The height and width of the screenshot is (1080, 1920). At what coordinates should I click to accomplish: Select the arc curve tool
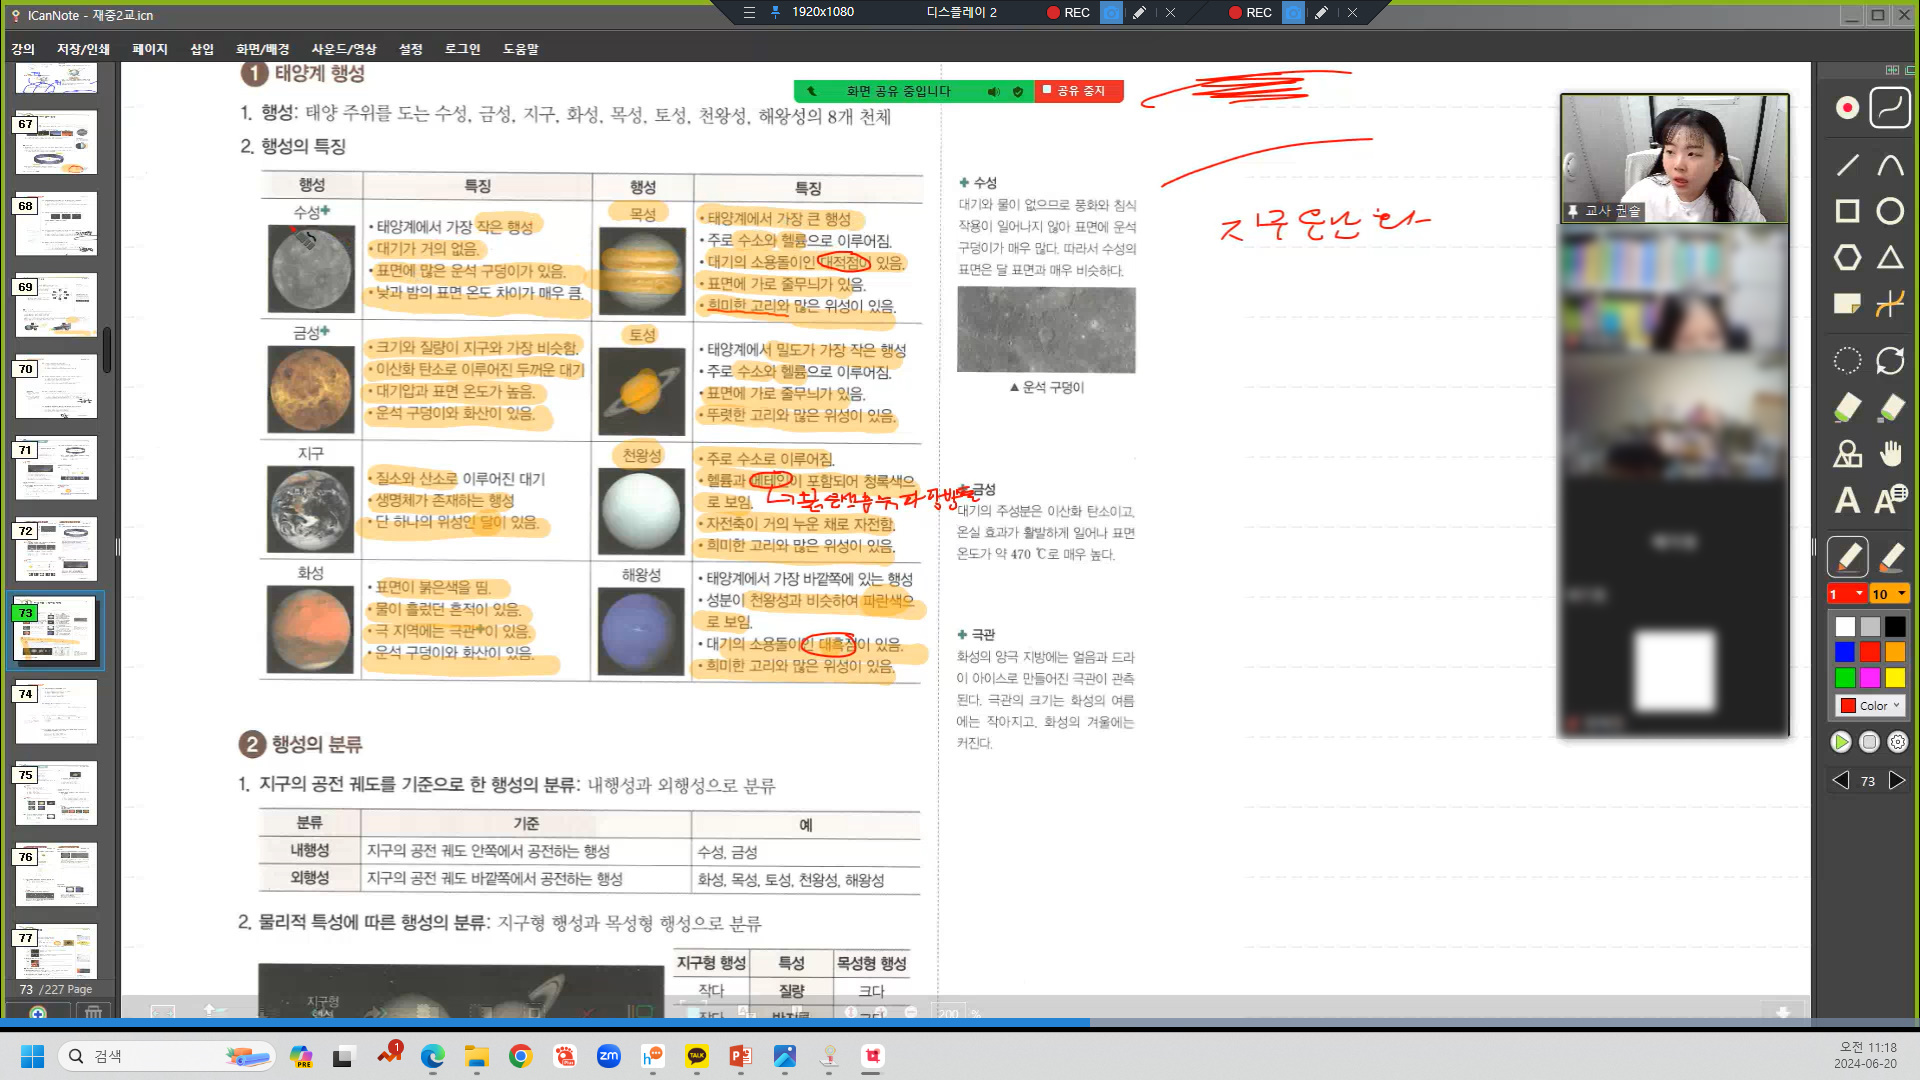click(x=1890, y=165)
